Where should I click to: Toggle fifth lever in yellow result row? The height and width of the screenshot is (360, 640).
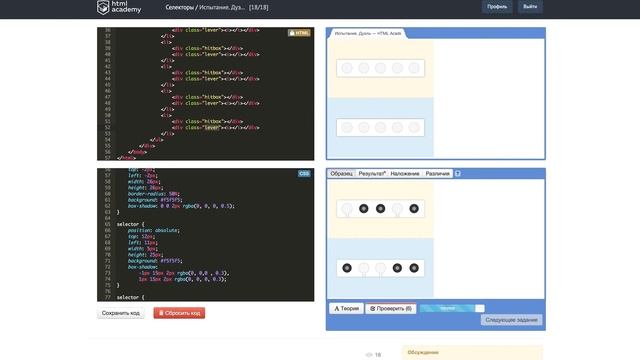coord(414,68)
